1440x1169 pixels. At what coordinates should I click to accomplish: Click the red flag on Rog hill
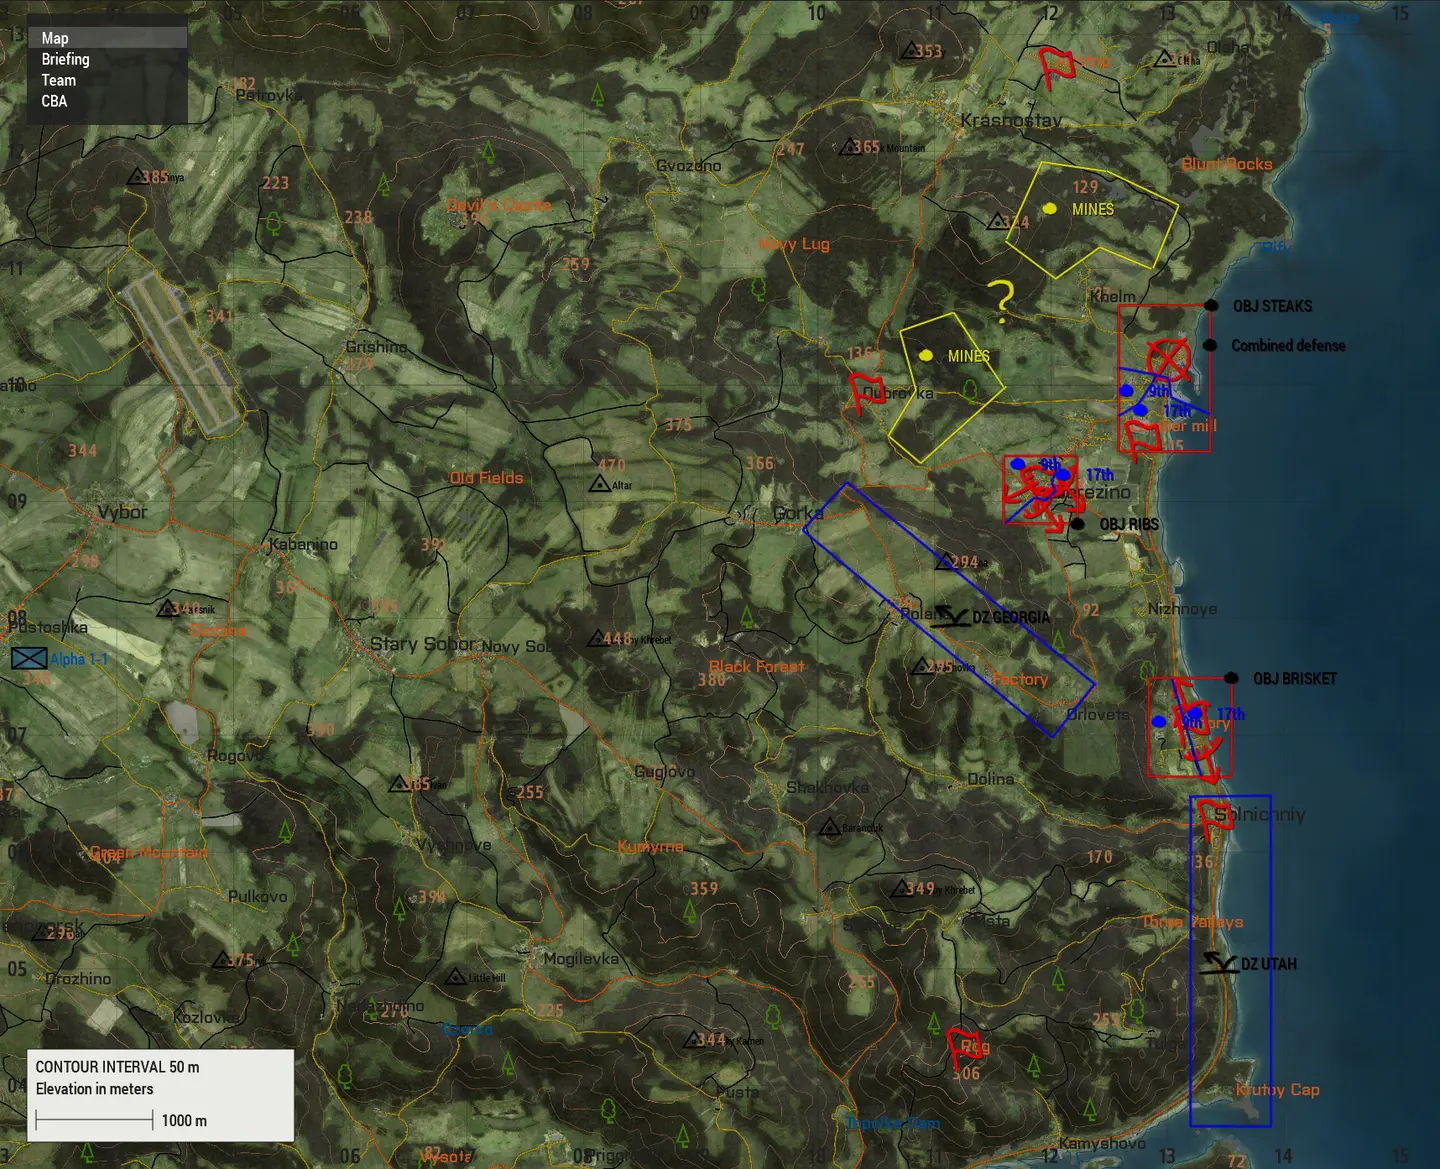coord(965,1047)
